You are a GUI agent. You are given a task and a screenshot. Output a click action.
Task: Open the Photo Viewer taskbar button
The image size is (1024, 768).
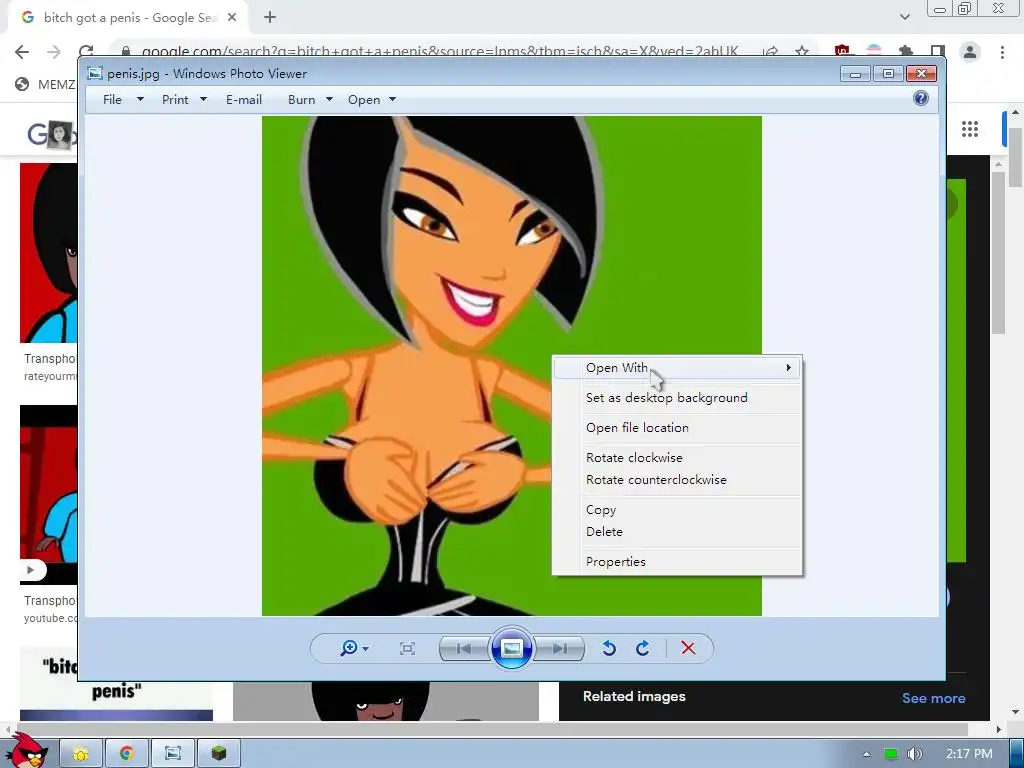click(x=173, y=754)
